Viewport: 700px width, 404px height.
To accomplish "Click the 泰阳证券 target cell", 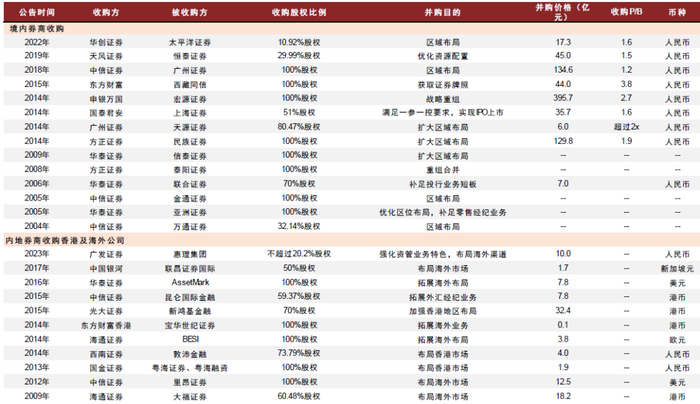I will [x=190, y=170].
